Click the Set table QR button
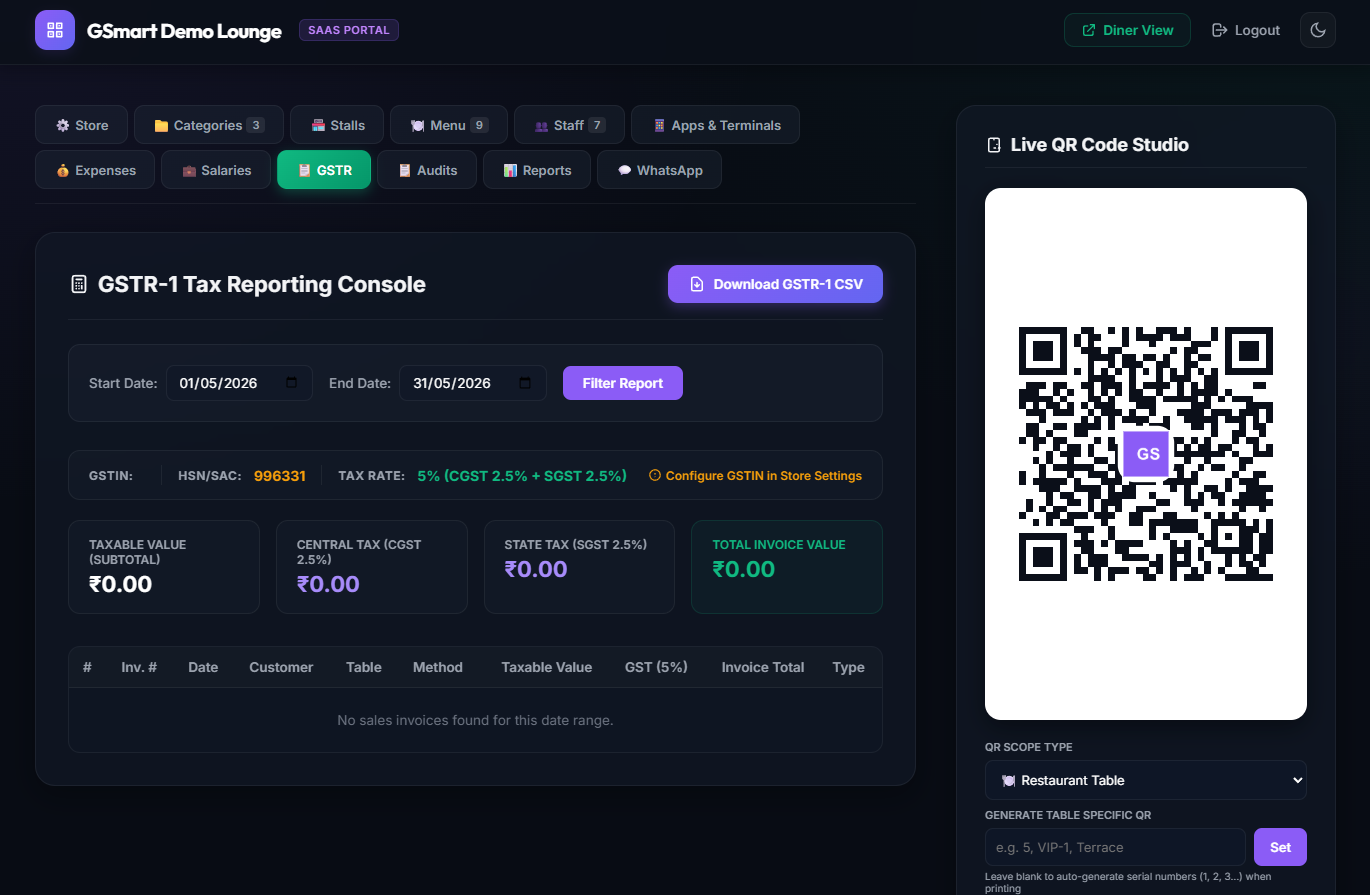The image size is (1370, 895). pyautogui.click(x=1280, y=847)
